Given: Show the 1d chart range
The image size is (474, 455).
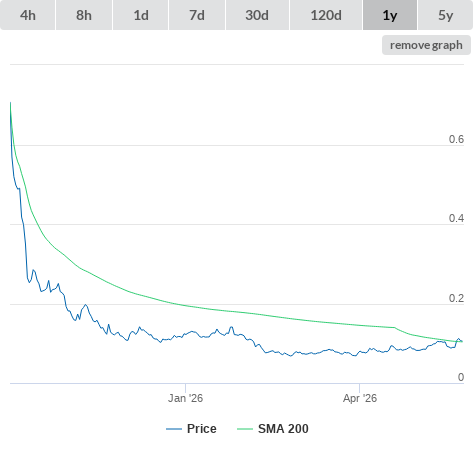Looking at the screenshot, I should 141,15.
